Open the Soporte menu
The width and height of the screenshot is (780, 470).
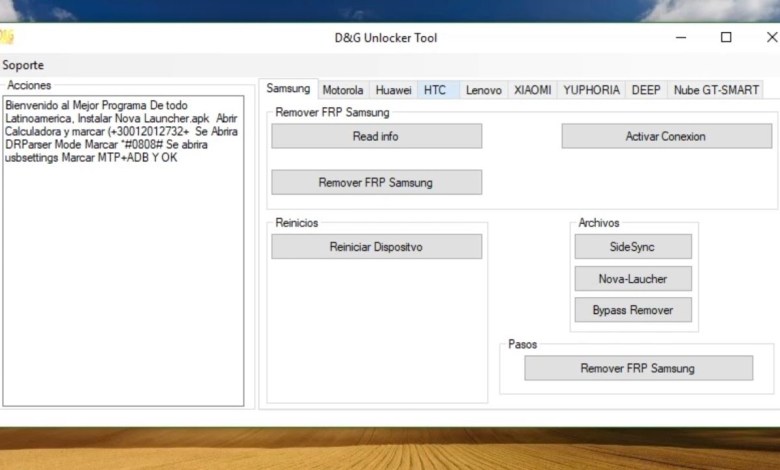23,65
